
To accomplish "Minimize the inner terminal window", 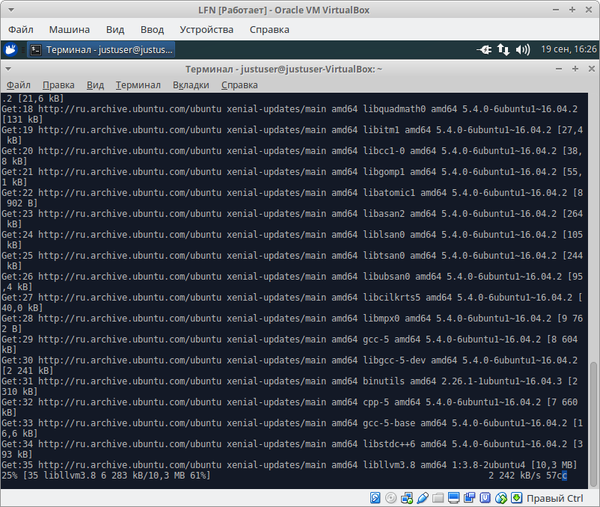I will (x=559, y=68).
